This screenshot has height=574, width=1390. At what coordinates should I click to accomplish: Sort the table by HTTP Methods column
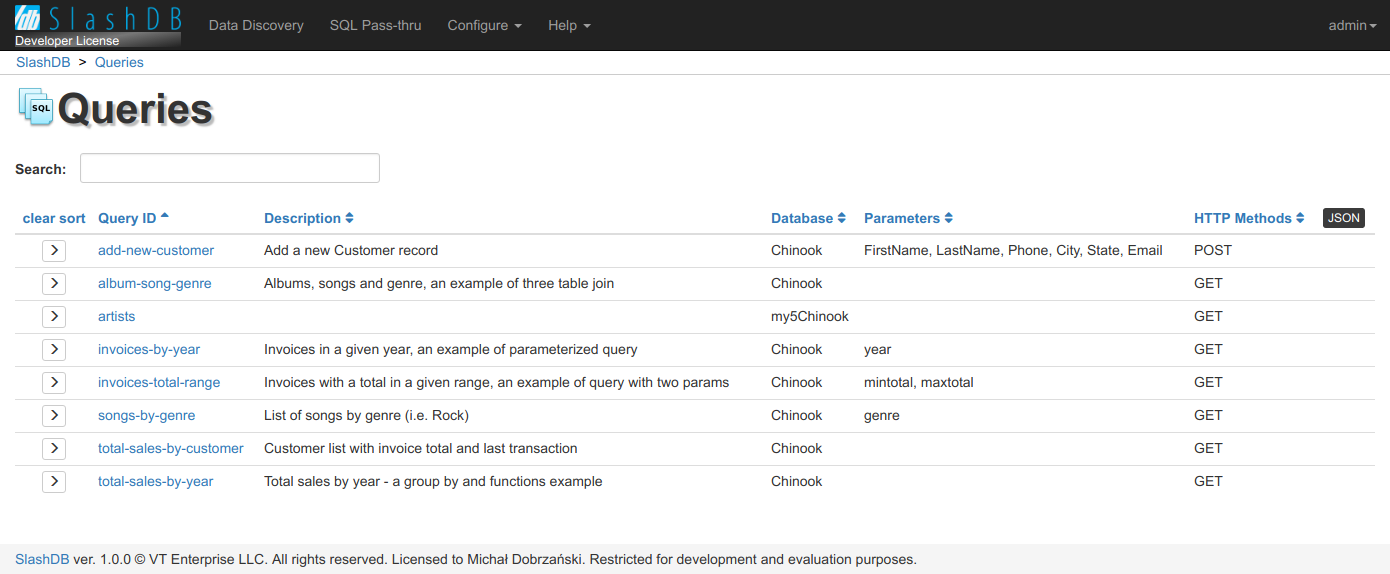click(x=1248, y=218)
